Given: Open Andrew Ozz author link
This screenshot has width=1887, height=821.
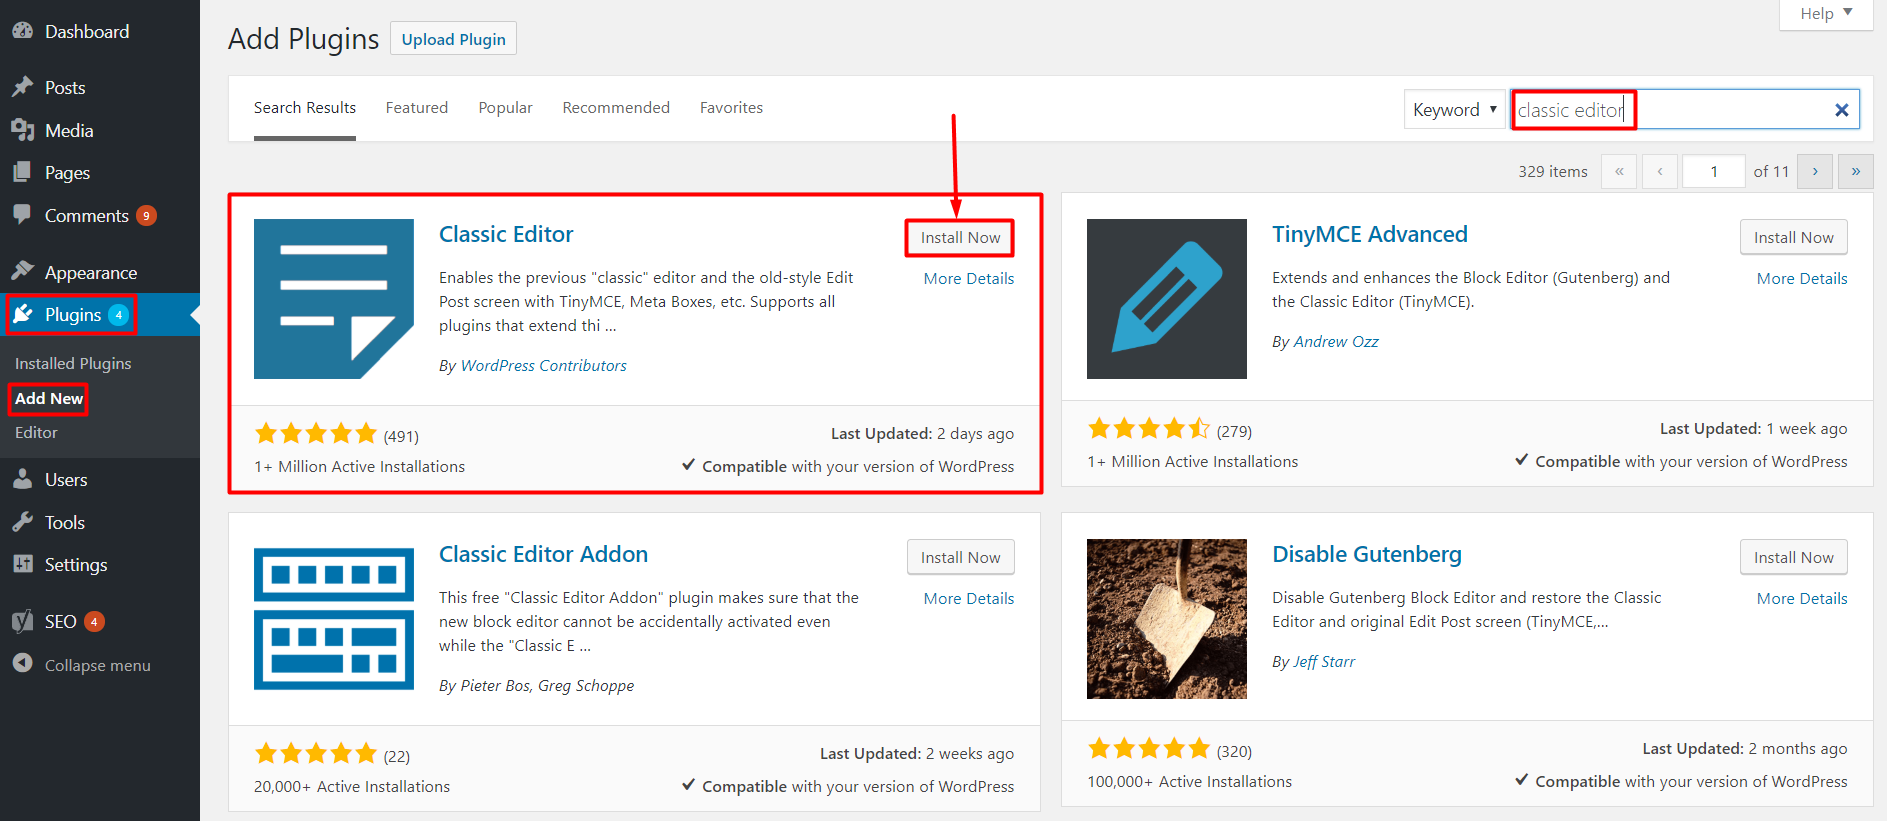Looking at the screenshot, I should click(1336, 341).
